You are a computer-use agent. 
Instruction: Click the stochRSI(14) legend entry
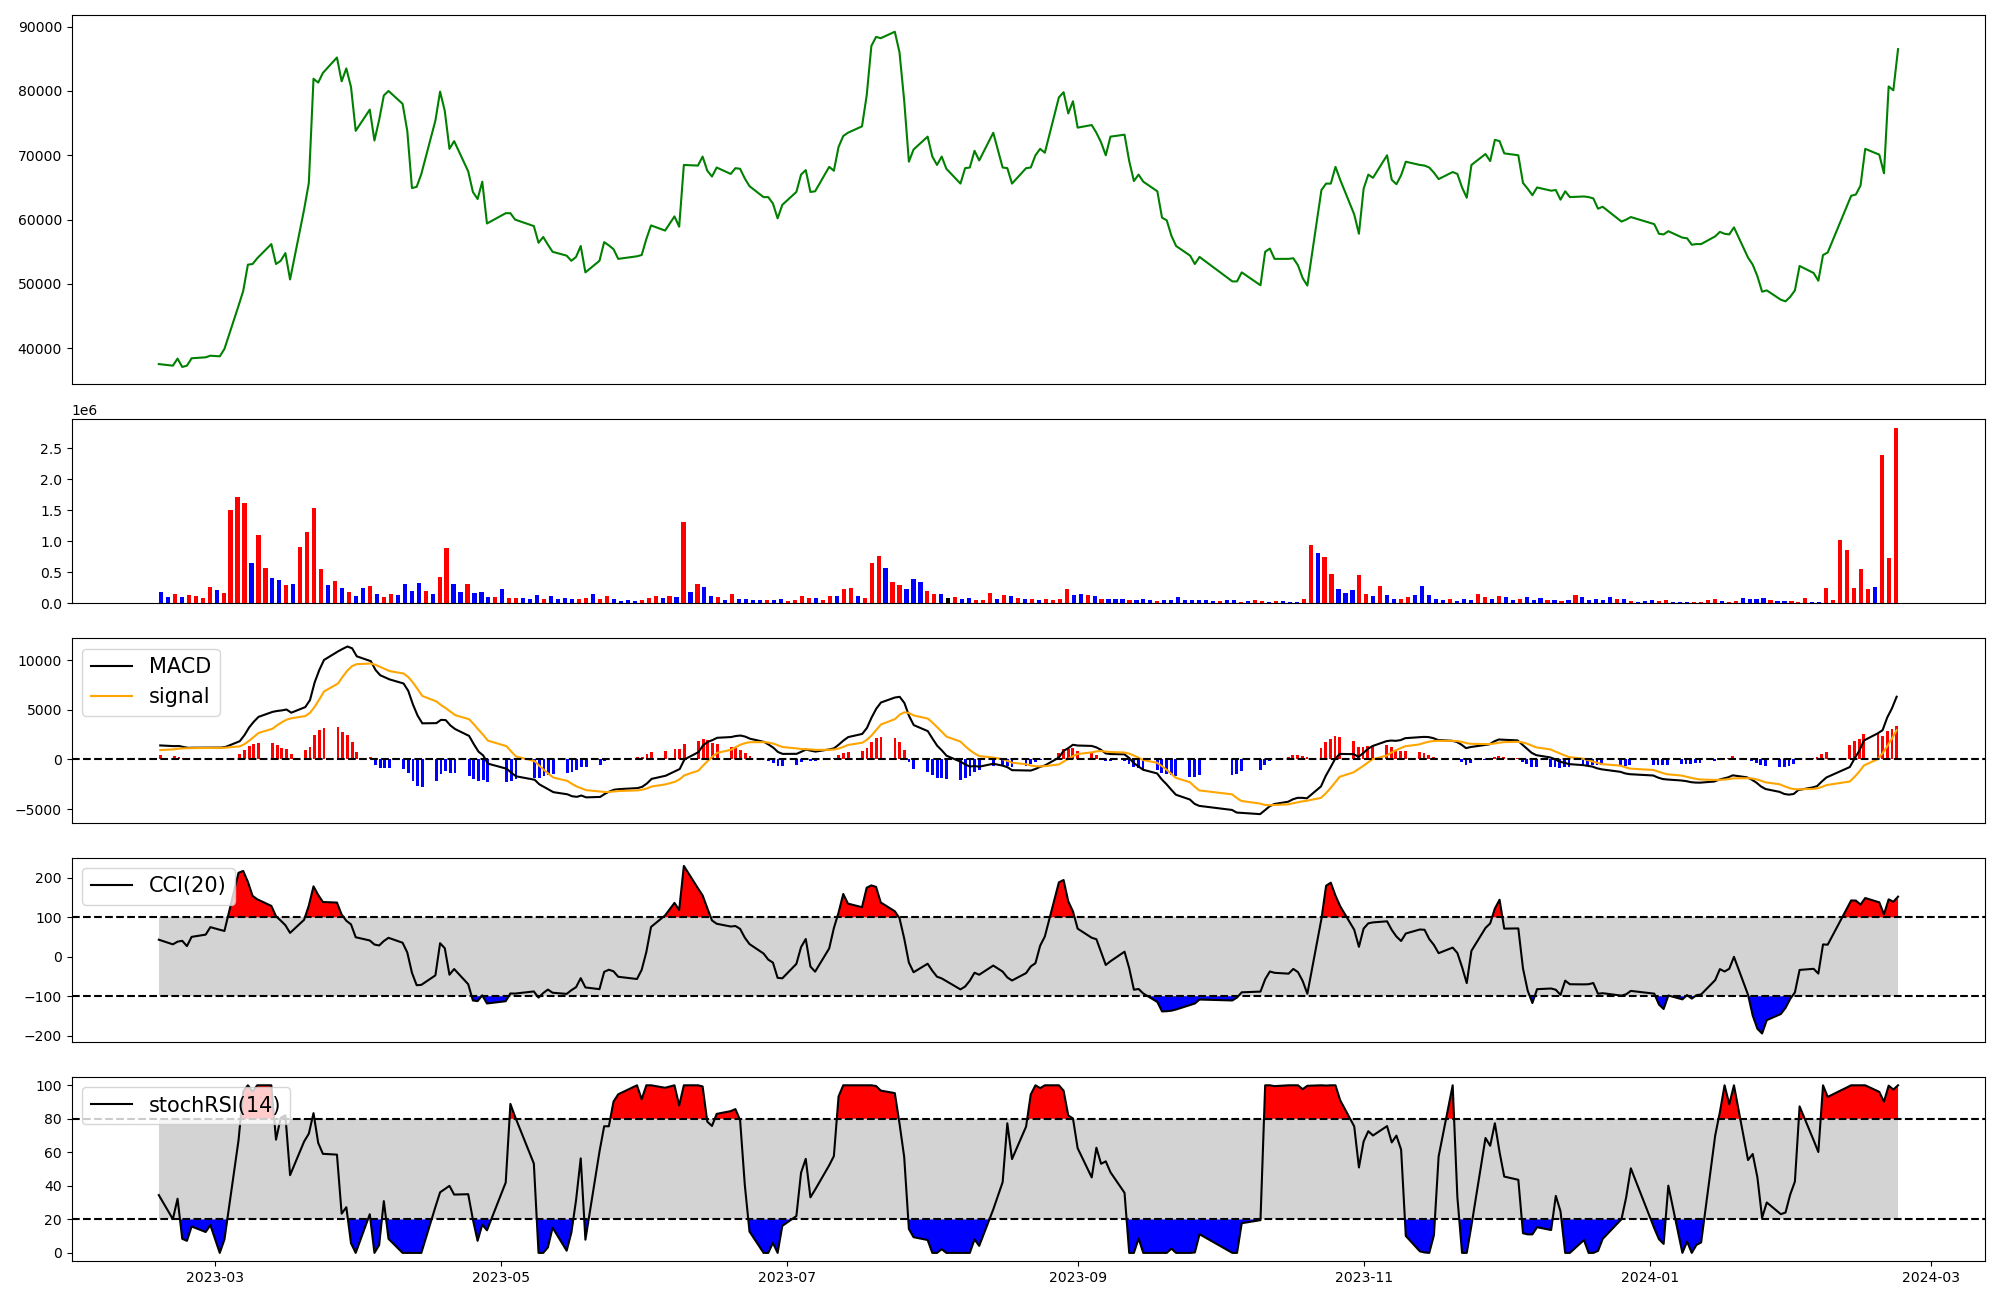(x=214, y=1105)
